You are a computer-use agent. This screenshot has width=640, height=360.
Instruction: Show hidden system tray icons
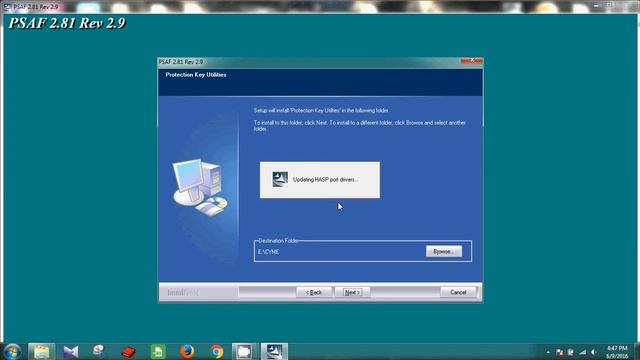tap(548, 352)
